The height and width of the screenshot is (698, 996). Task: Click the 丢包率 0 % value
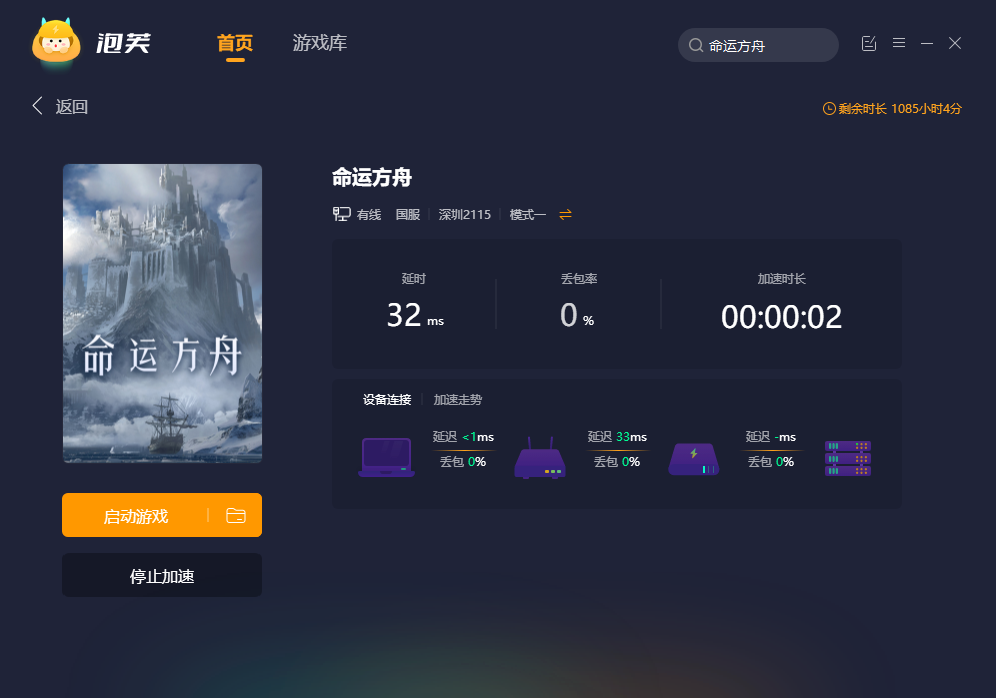tap(577, 315)
